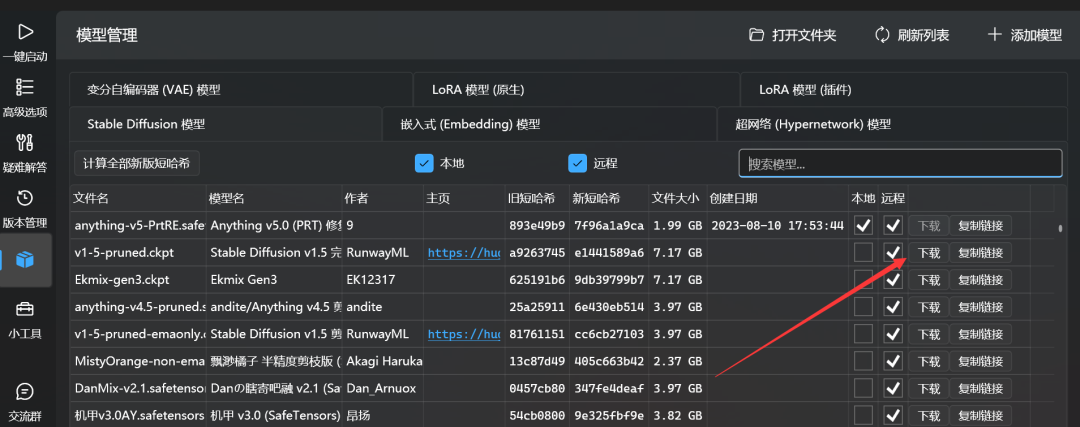Image resolution: width=1080 pixels, height=427 pixels.
Task: Click 复制链接 for anything-v4.5-pruned row
Action: (981, 306)
